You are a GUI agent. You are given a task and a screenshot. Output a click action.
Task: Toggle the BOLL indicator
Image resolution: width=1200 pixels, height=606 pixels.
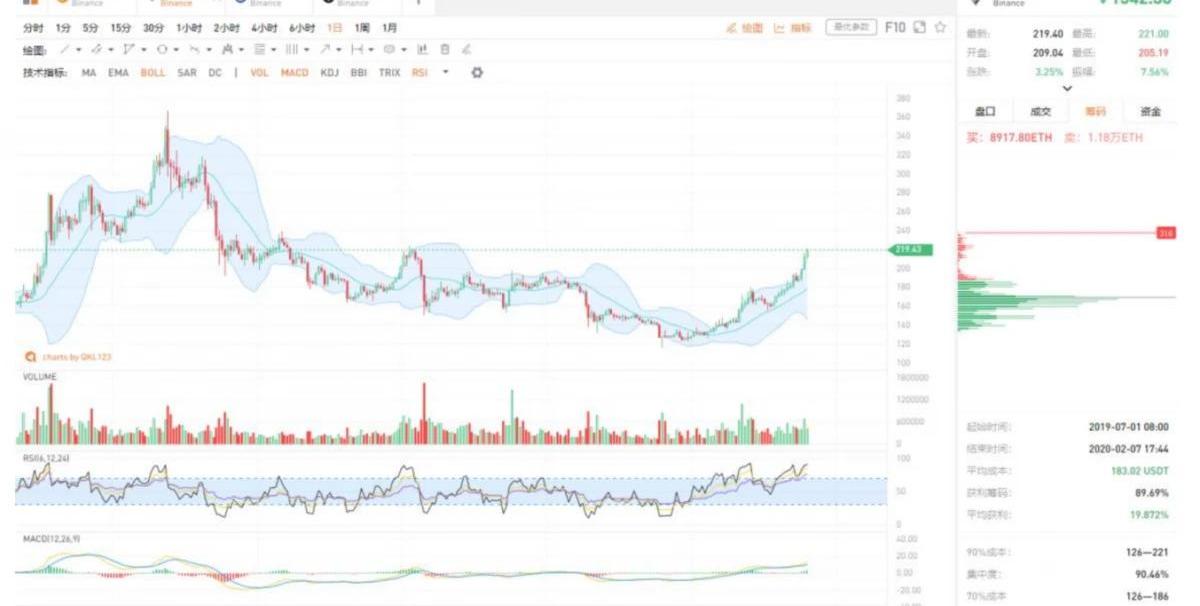153,73
